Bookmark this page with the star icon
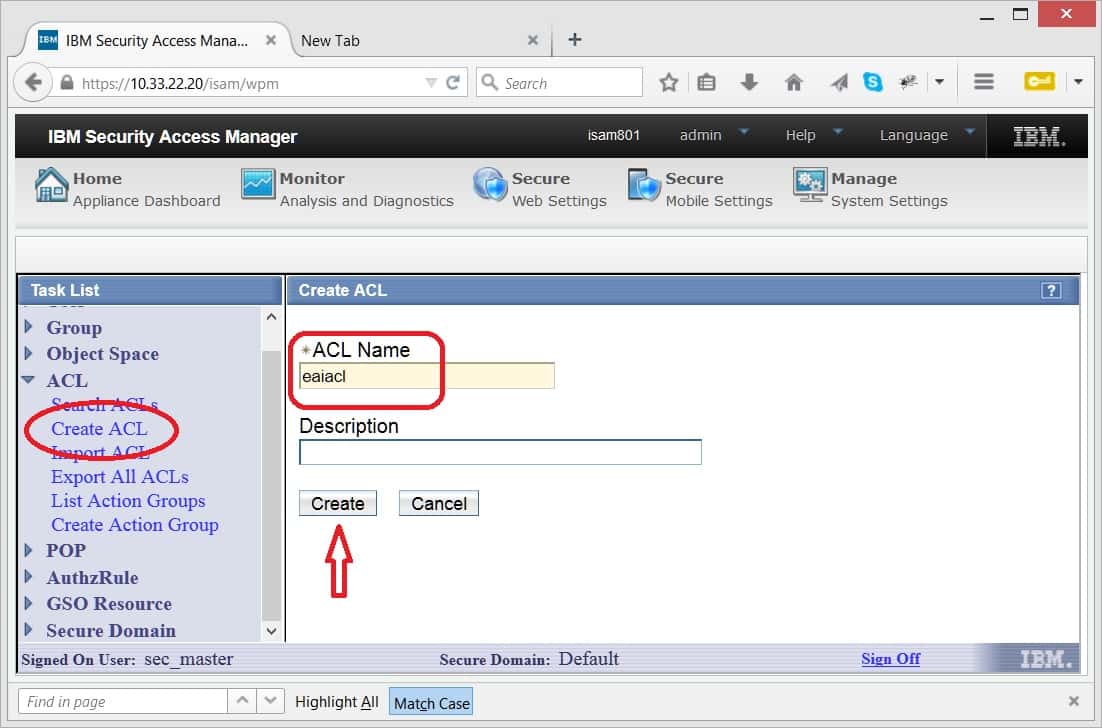The image size is (1102, 728). pyautogui.click(x=668, y=83)
